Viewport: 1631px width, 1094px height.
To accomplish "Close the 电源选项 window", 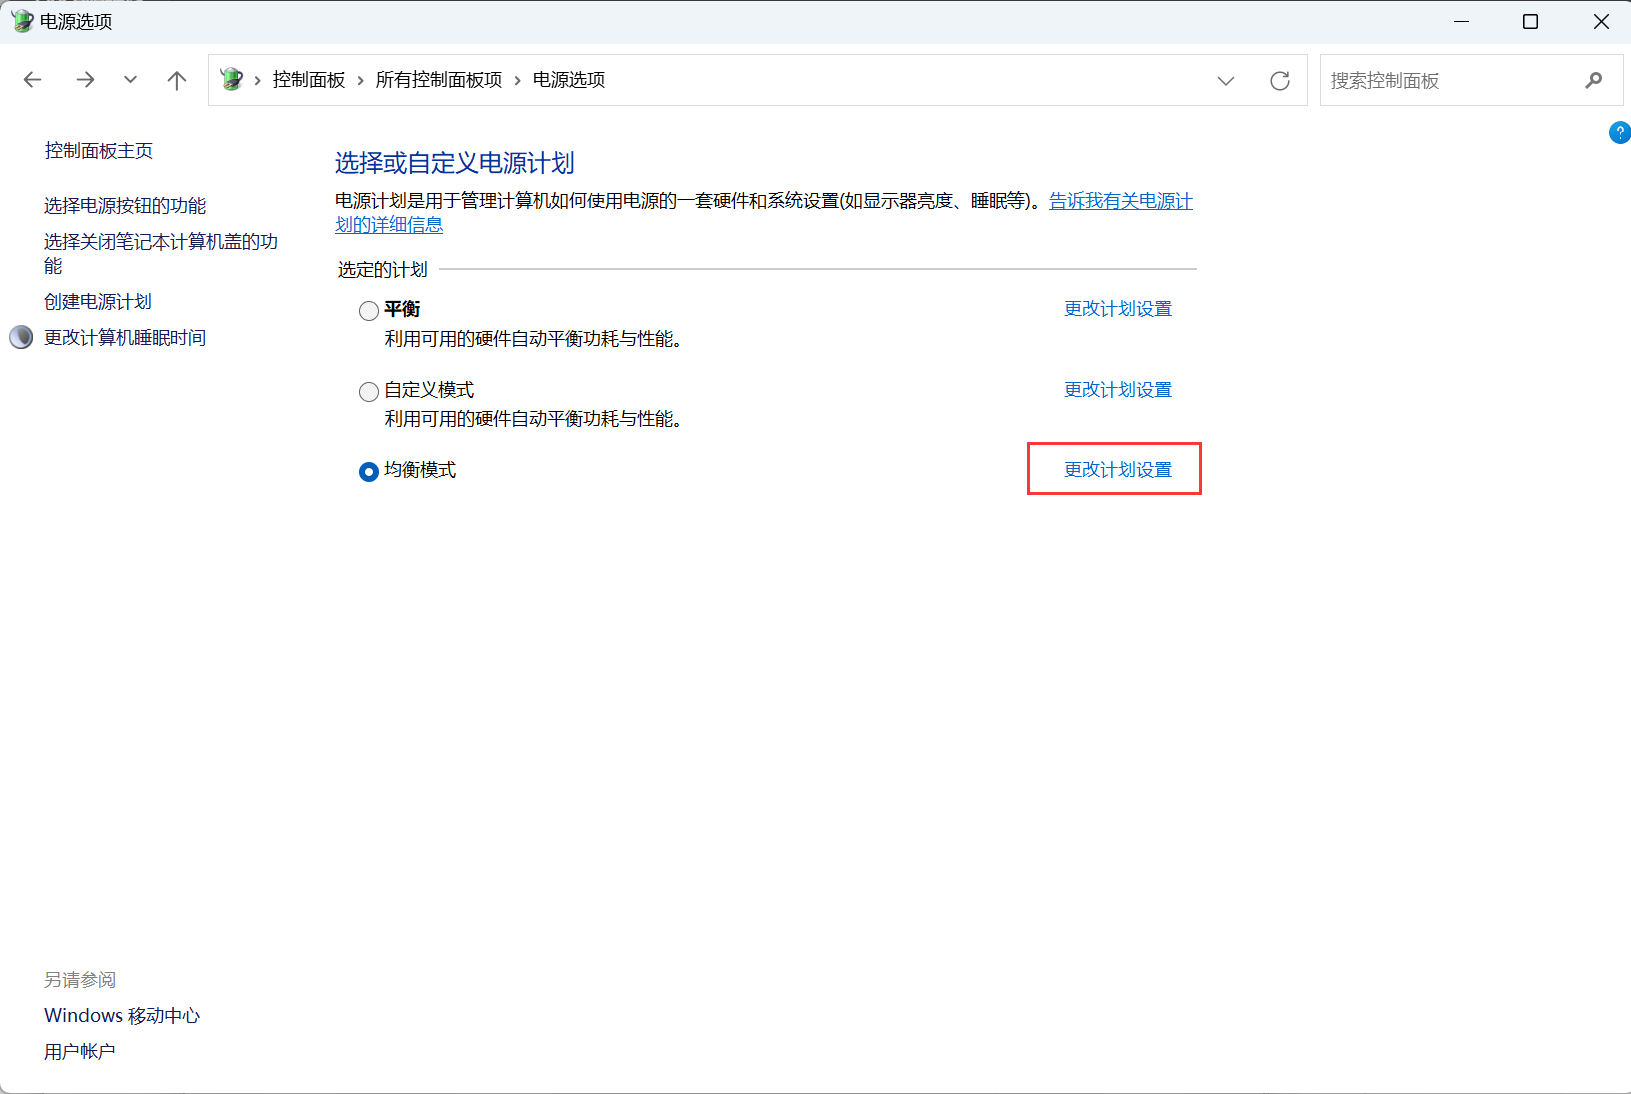I will pos(1600,21).
